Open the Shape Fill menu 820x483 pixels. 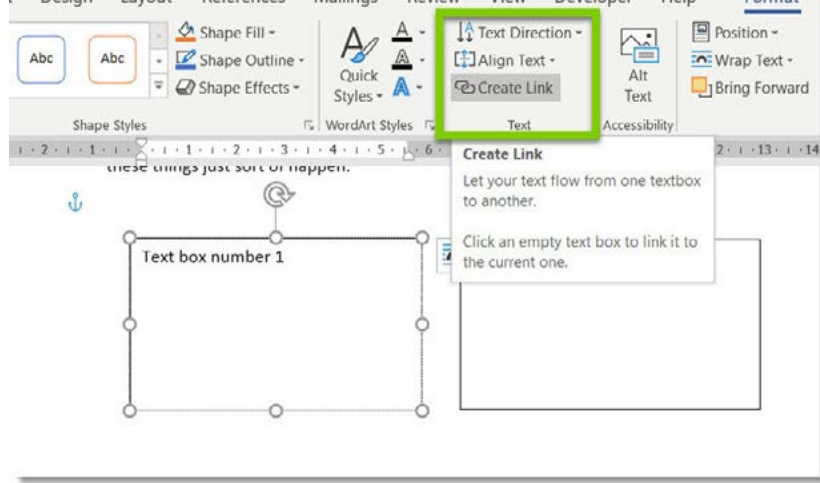point(226,33)
